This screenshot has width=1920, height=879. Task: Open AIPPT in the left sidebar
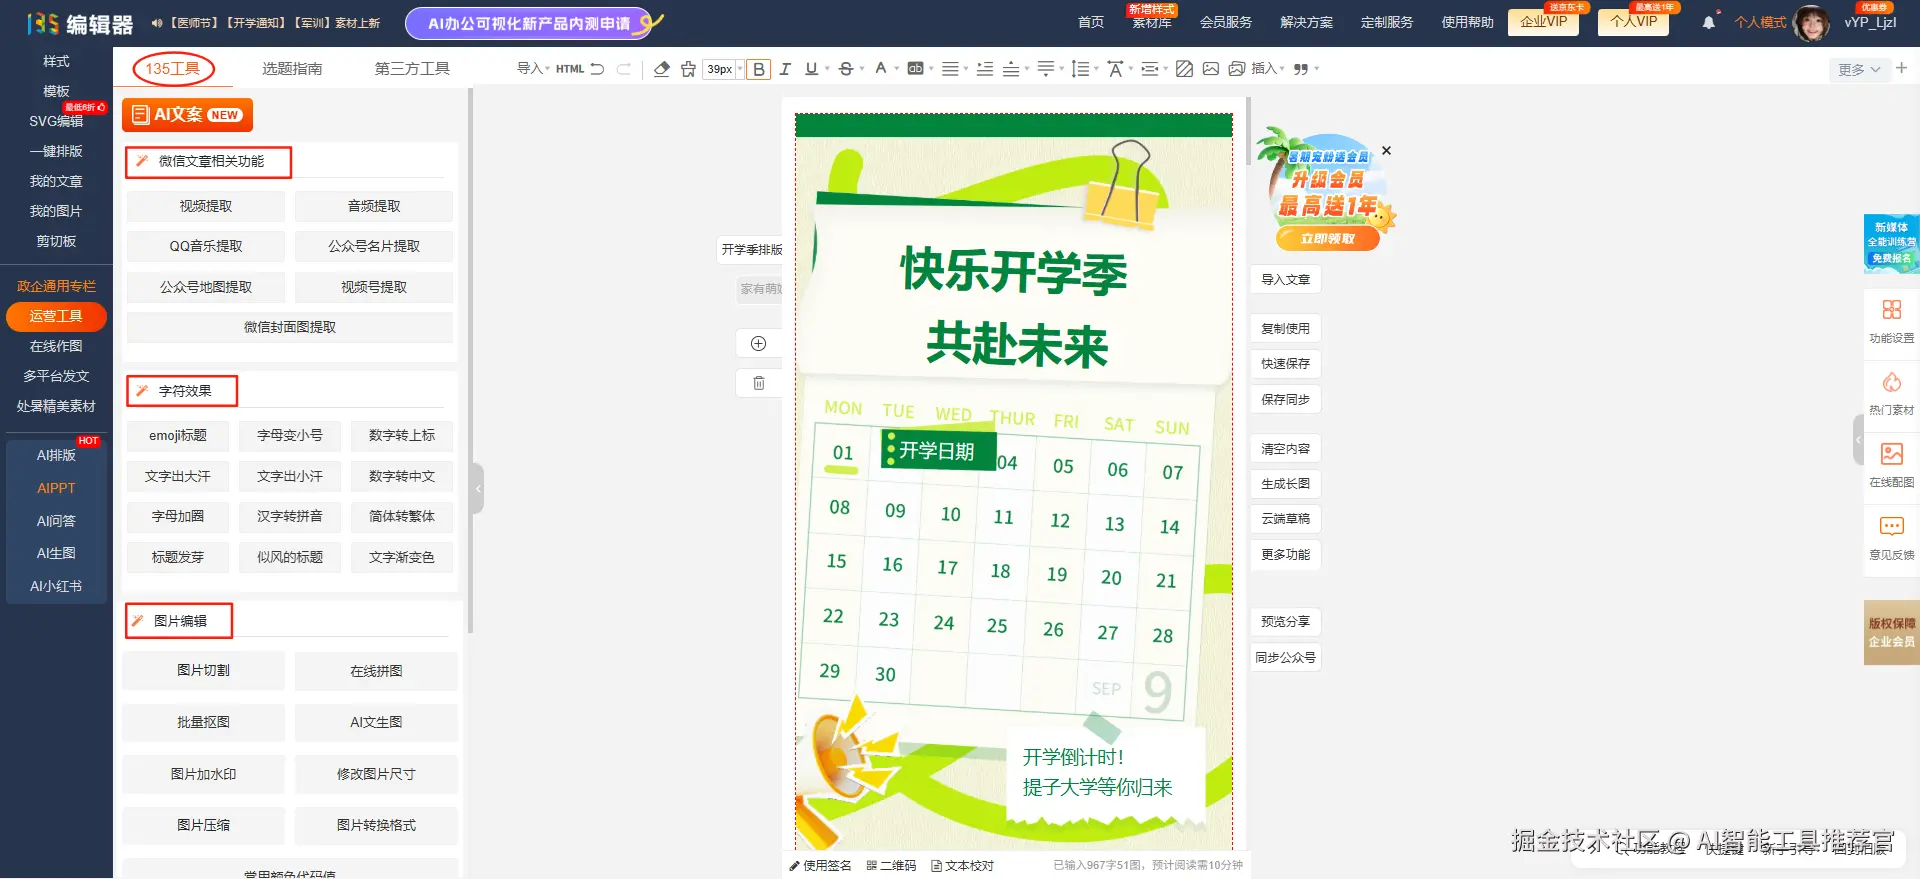56,488
